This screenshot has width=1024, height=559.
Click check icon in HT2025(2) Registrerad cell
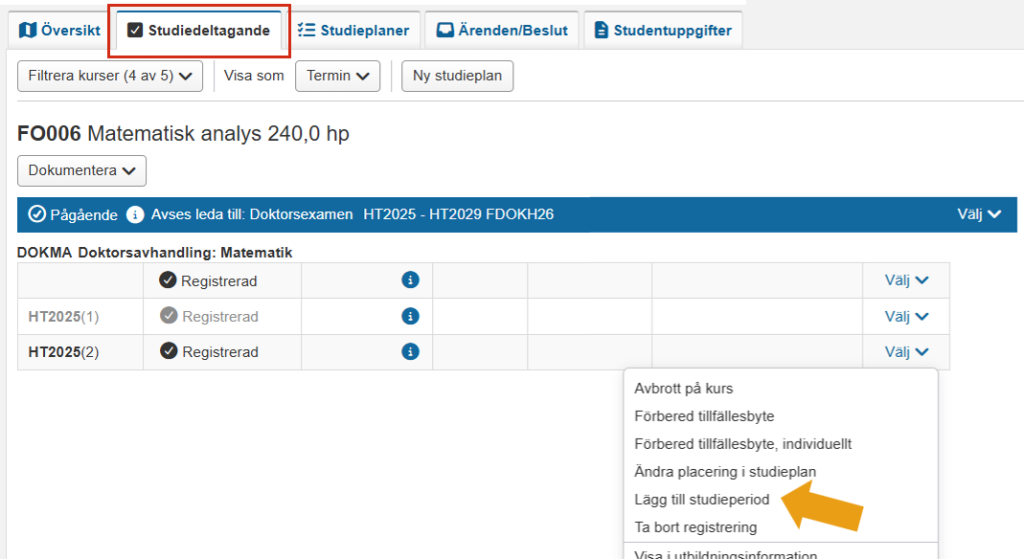[x=168, y=351]
